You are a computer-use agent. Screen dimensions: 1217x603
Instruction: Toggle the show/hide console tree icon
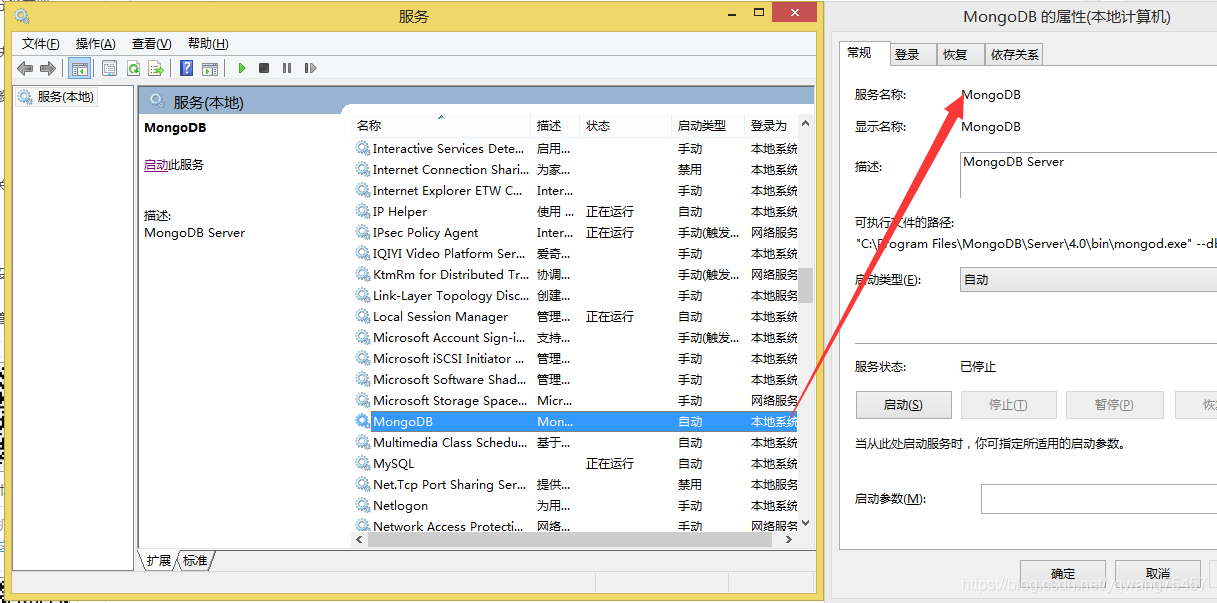point(79,68)
